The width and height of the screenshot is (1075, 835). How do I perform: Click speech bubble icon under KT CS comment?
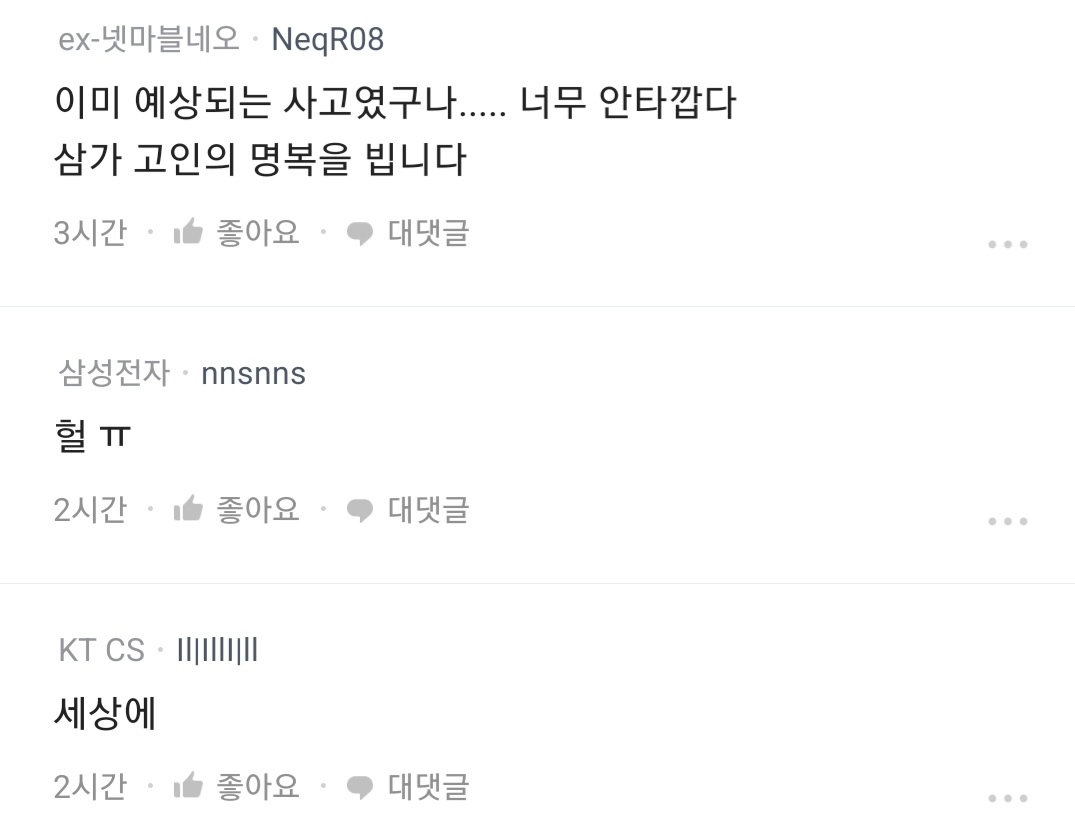(359, 787)
